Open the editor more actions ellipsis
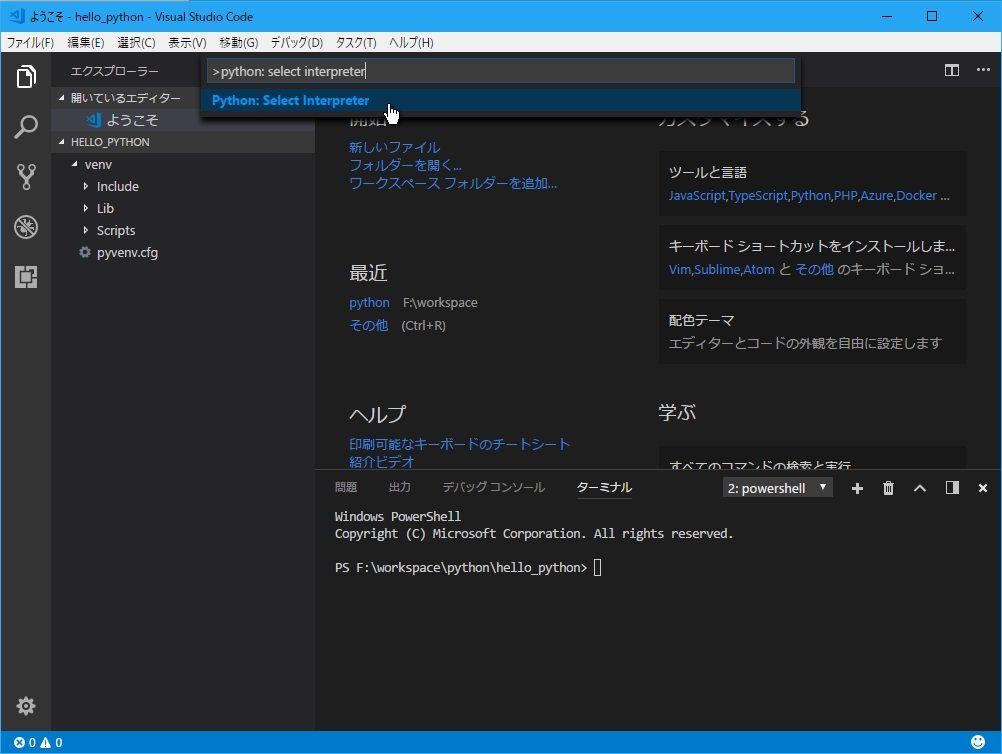1002x754 pixels. click(983, 70)
